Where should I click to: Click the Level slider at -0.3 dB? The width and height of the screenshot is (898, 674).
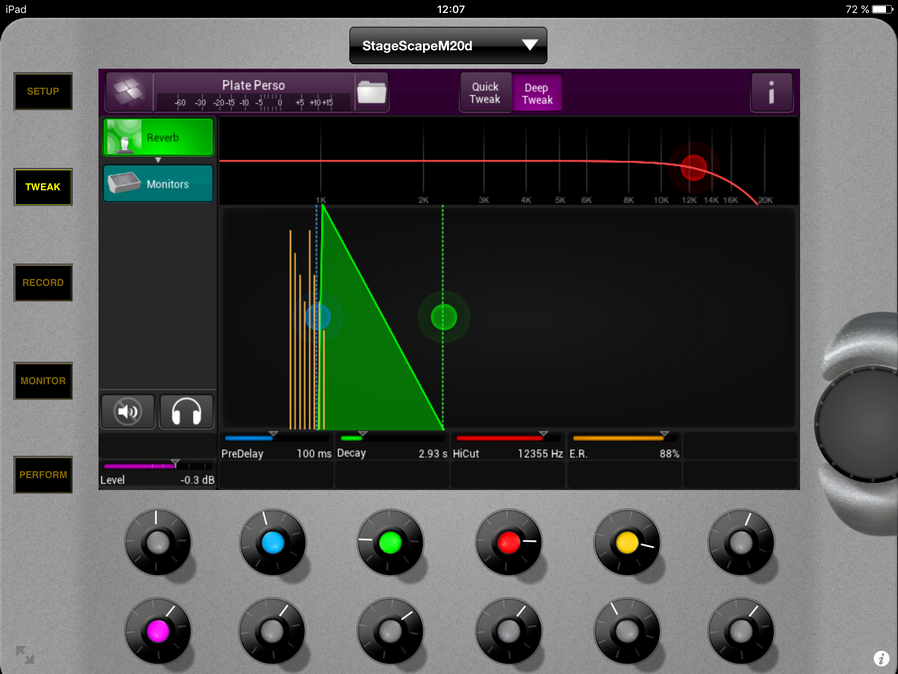(176, 465)
